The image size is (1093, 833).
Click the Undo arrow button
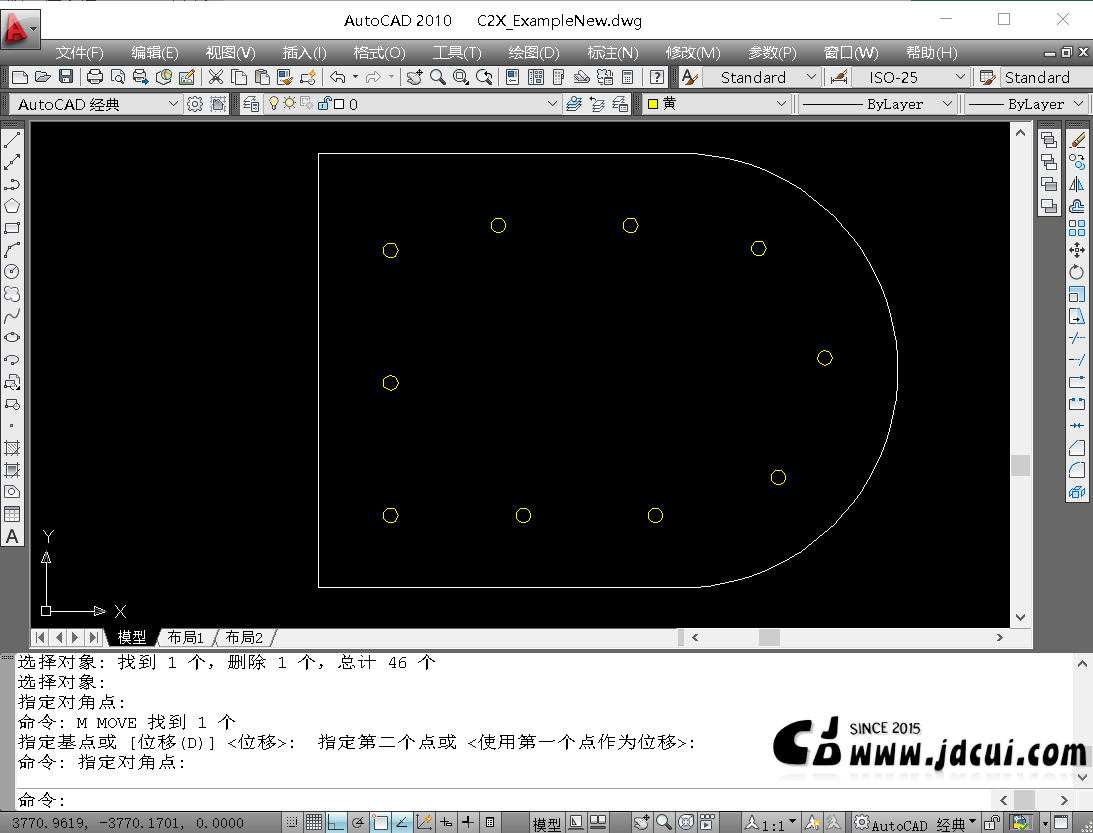coord(338,77)
